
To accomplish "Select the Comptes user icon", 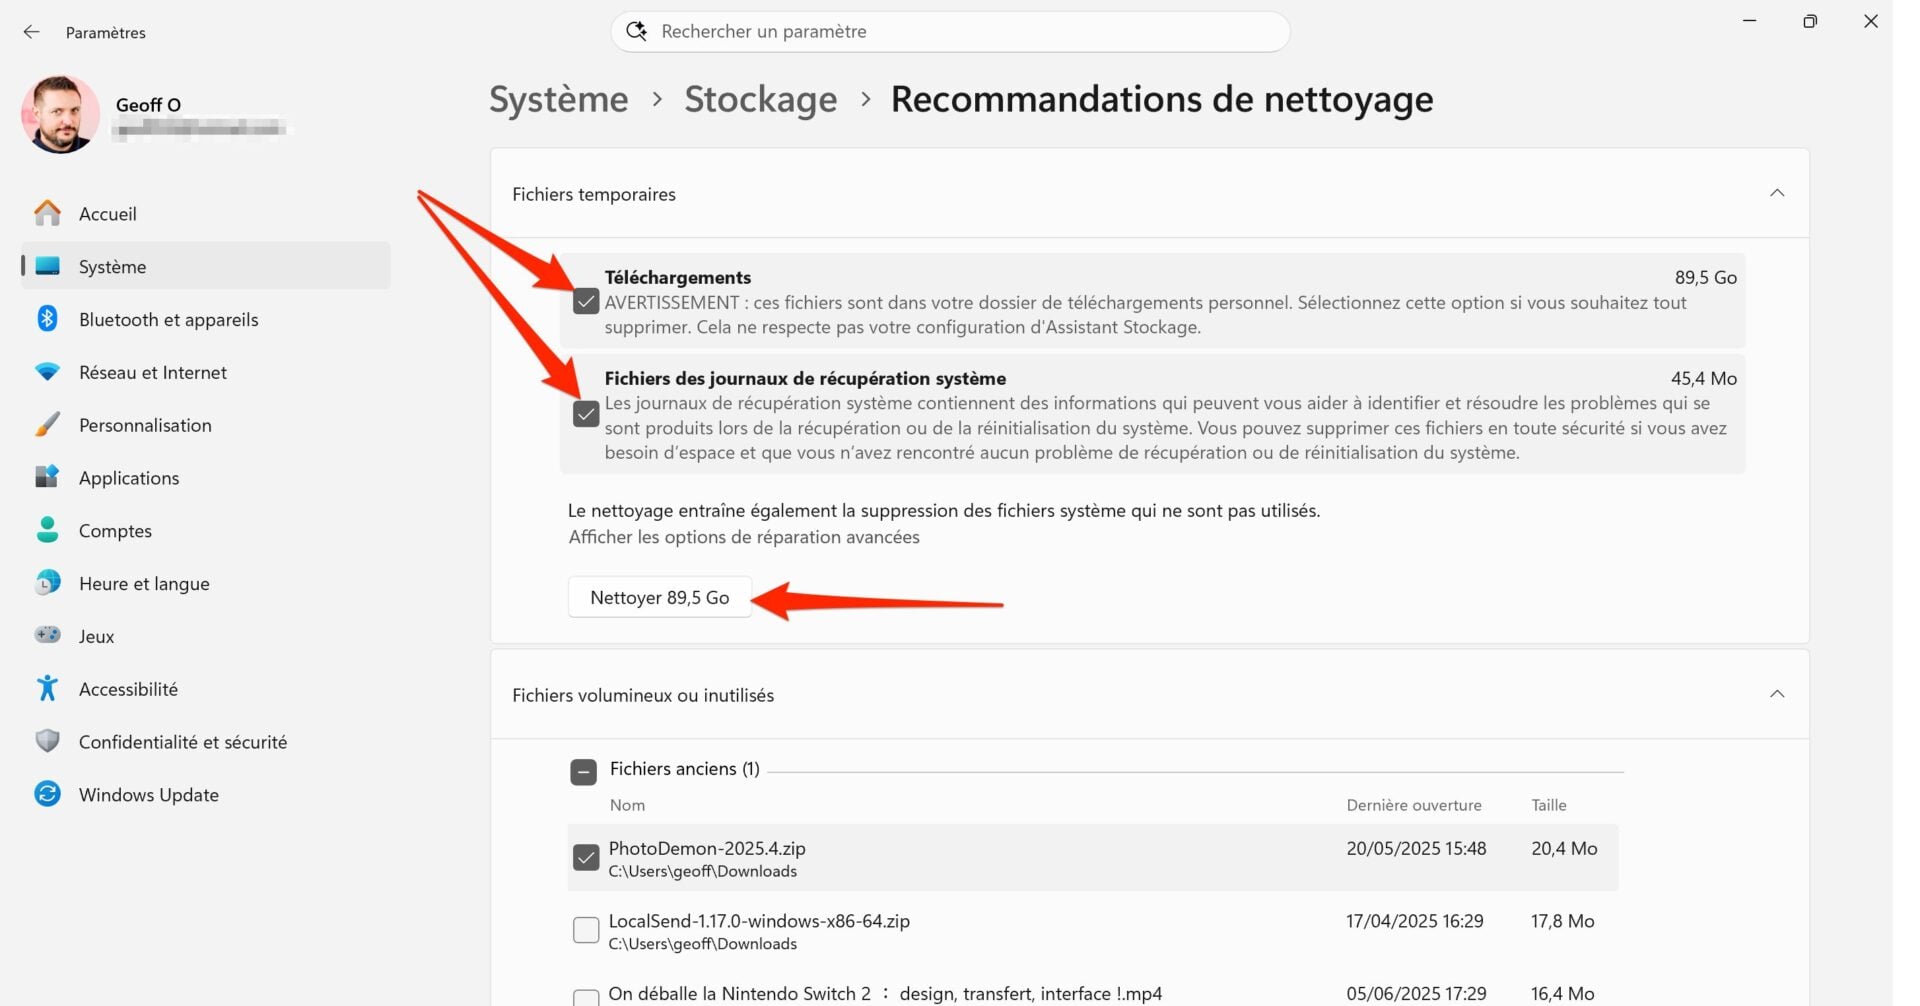I will (47, 530).
